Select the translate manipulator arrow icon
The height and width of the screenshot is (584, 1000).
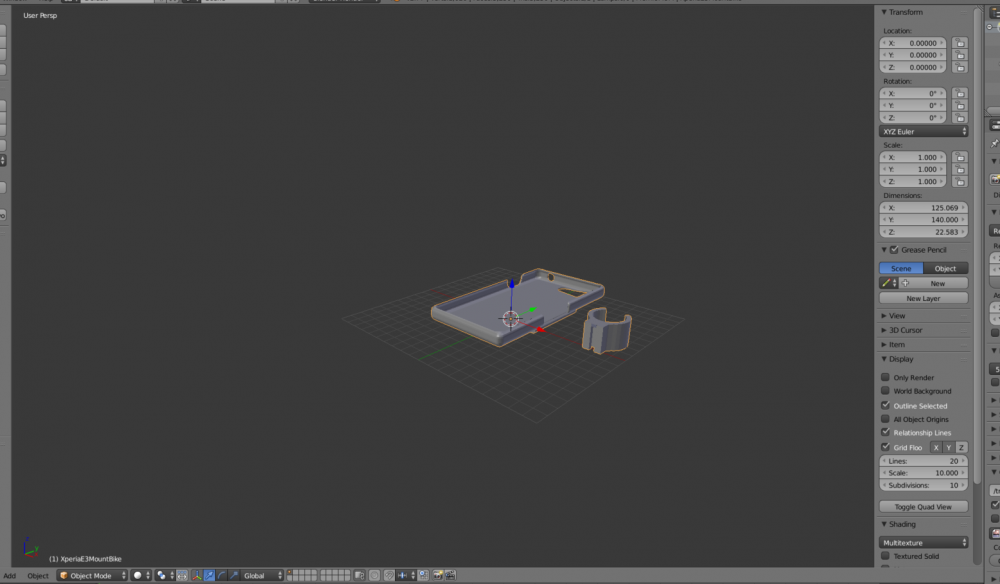point(209,576)
